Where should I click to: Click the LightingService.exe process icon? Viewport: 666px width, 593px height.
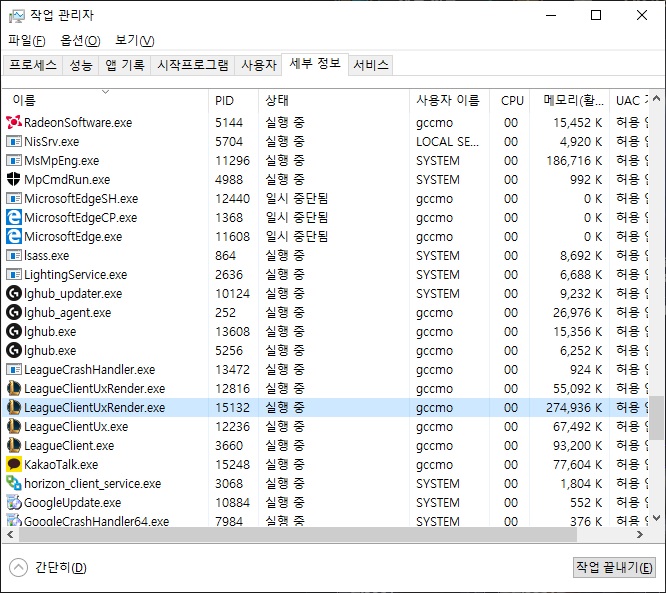(x=14, y=274)
